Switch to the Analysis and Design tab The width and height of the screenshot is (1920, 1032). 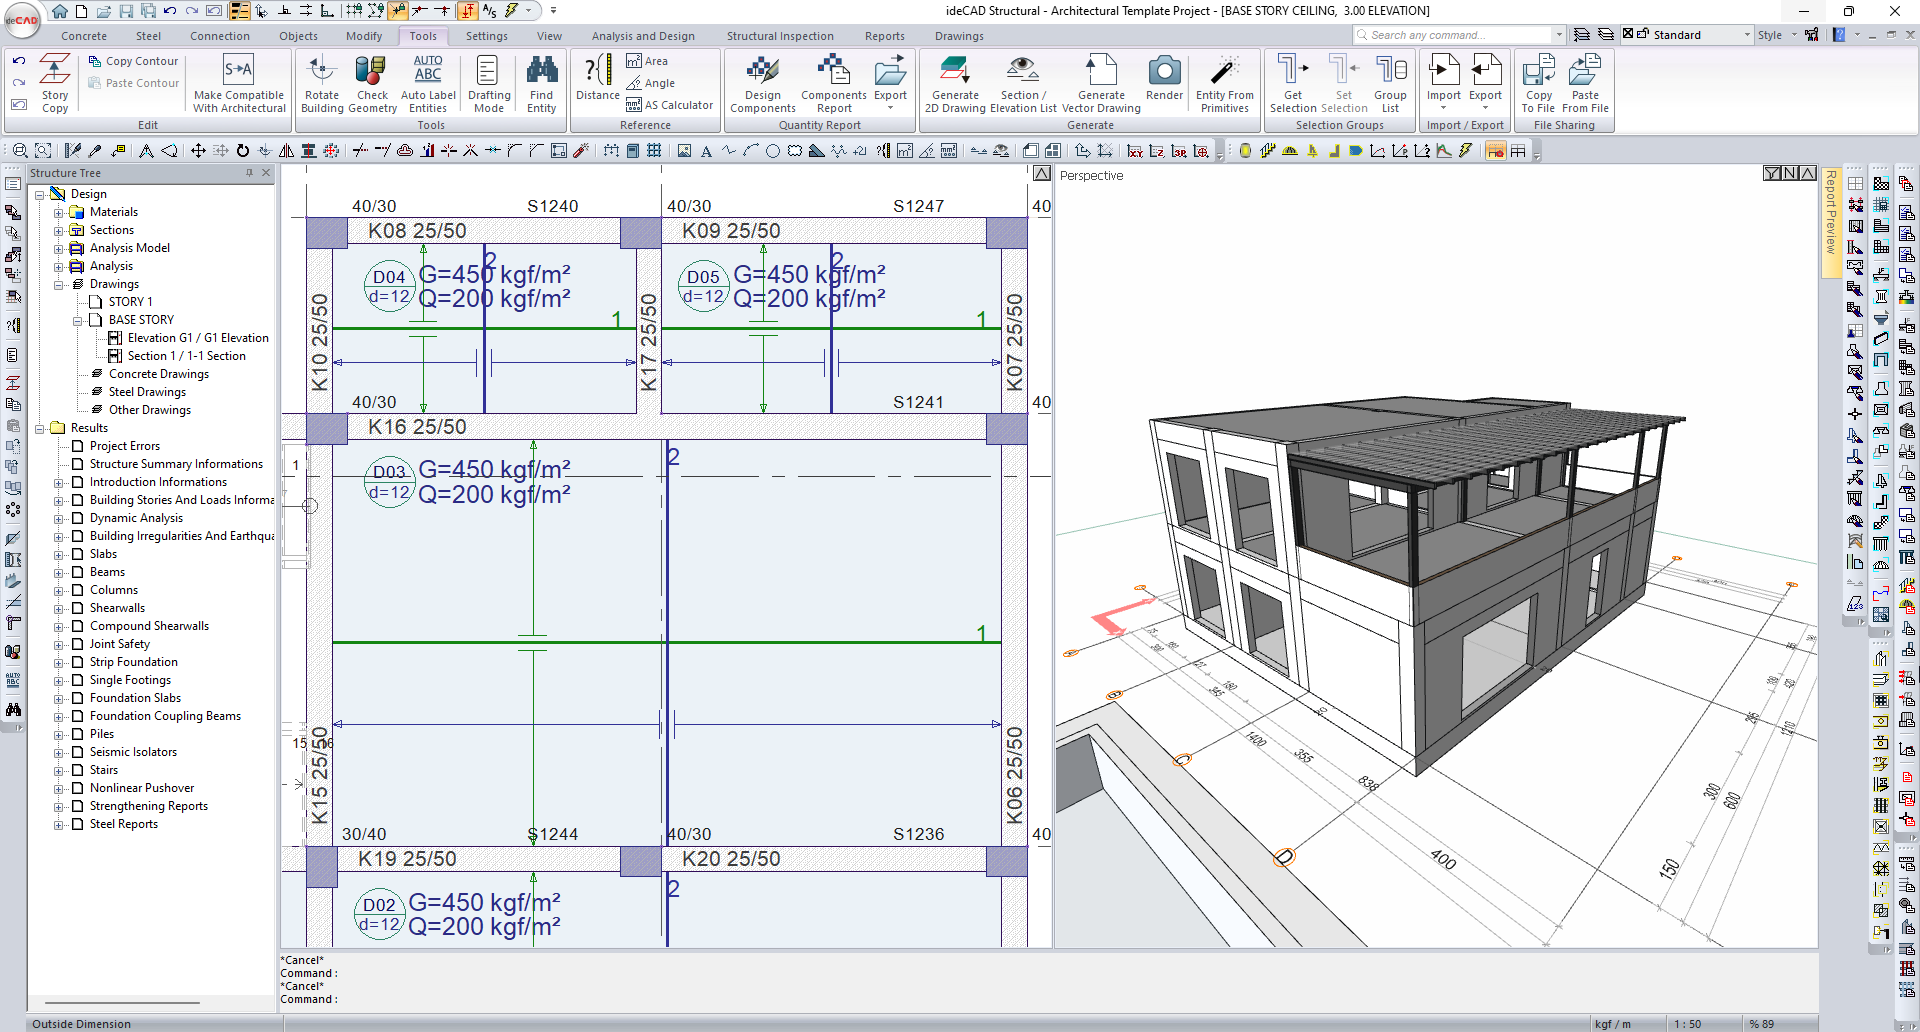point(642,36)
